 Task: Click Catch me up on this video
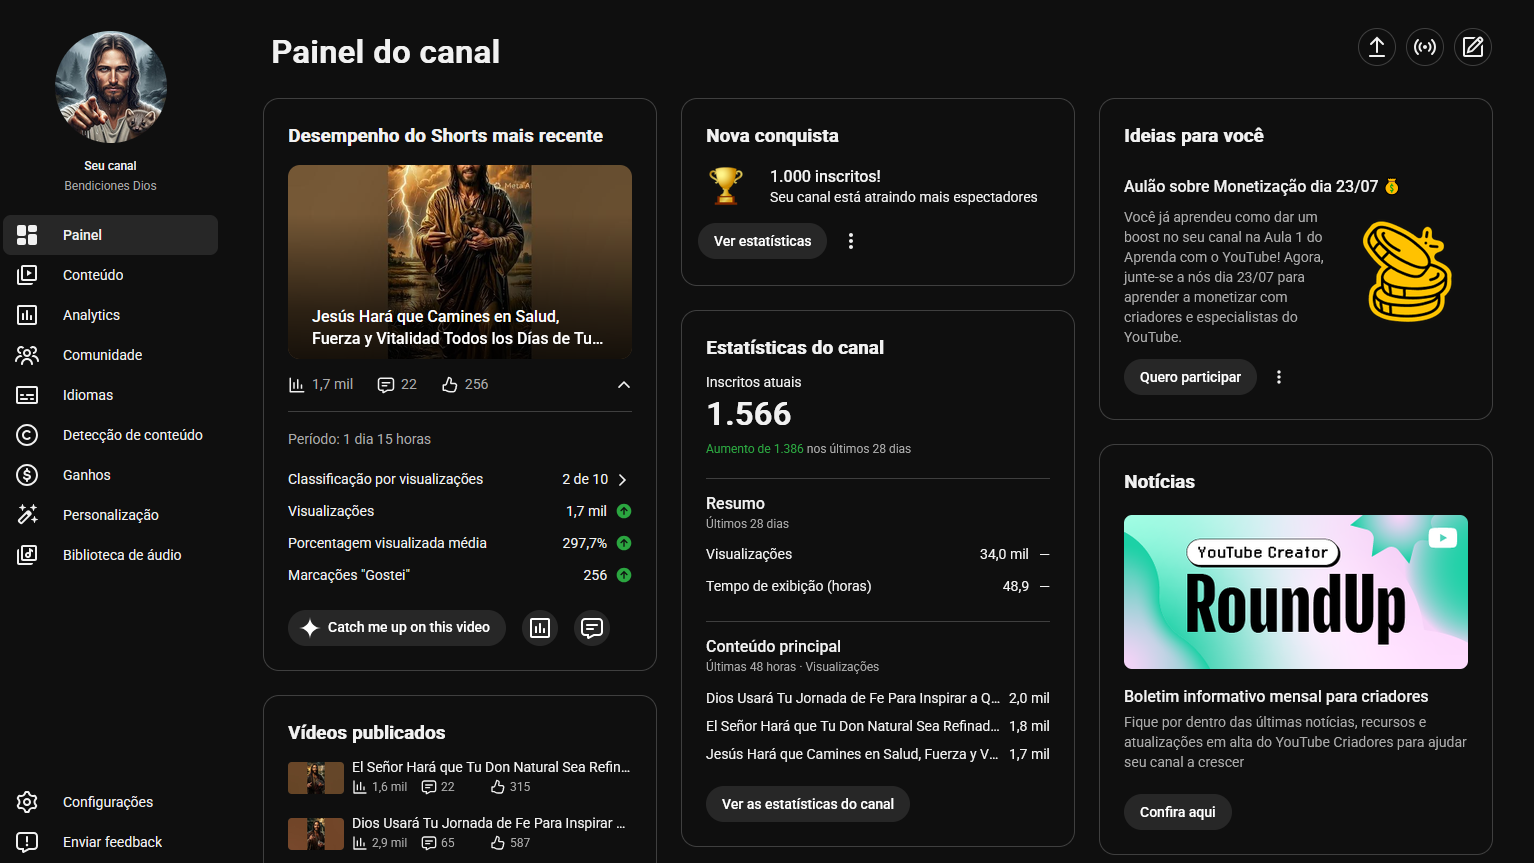point(397,628)
